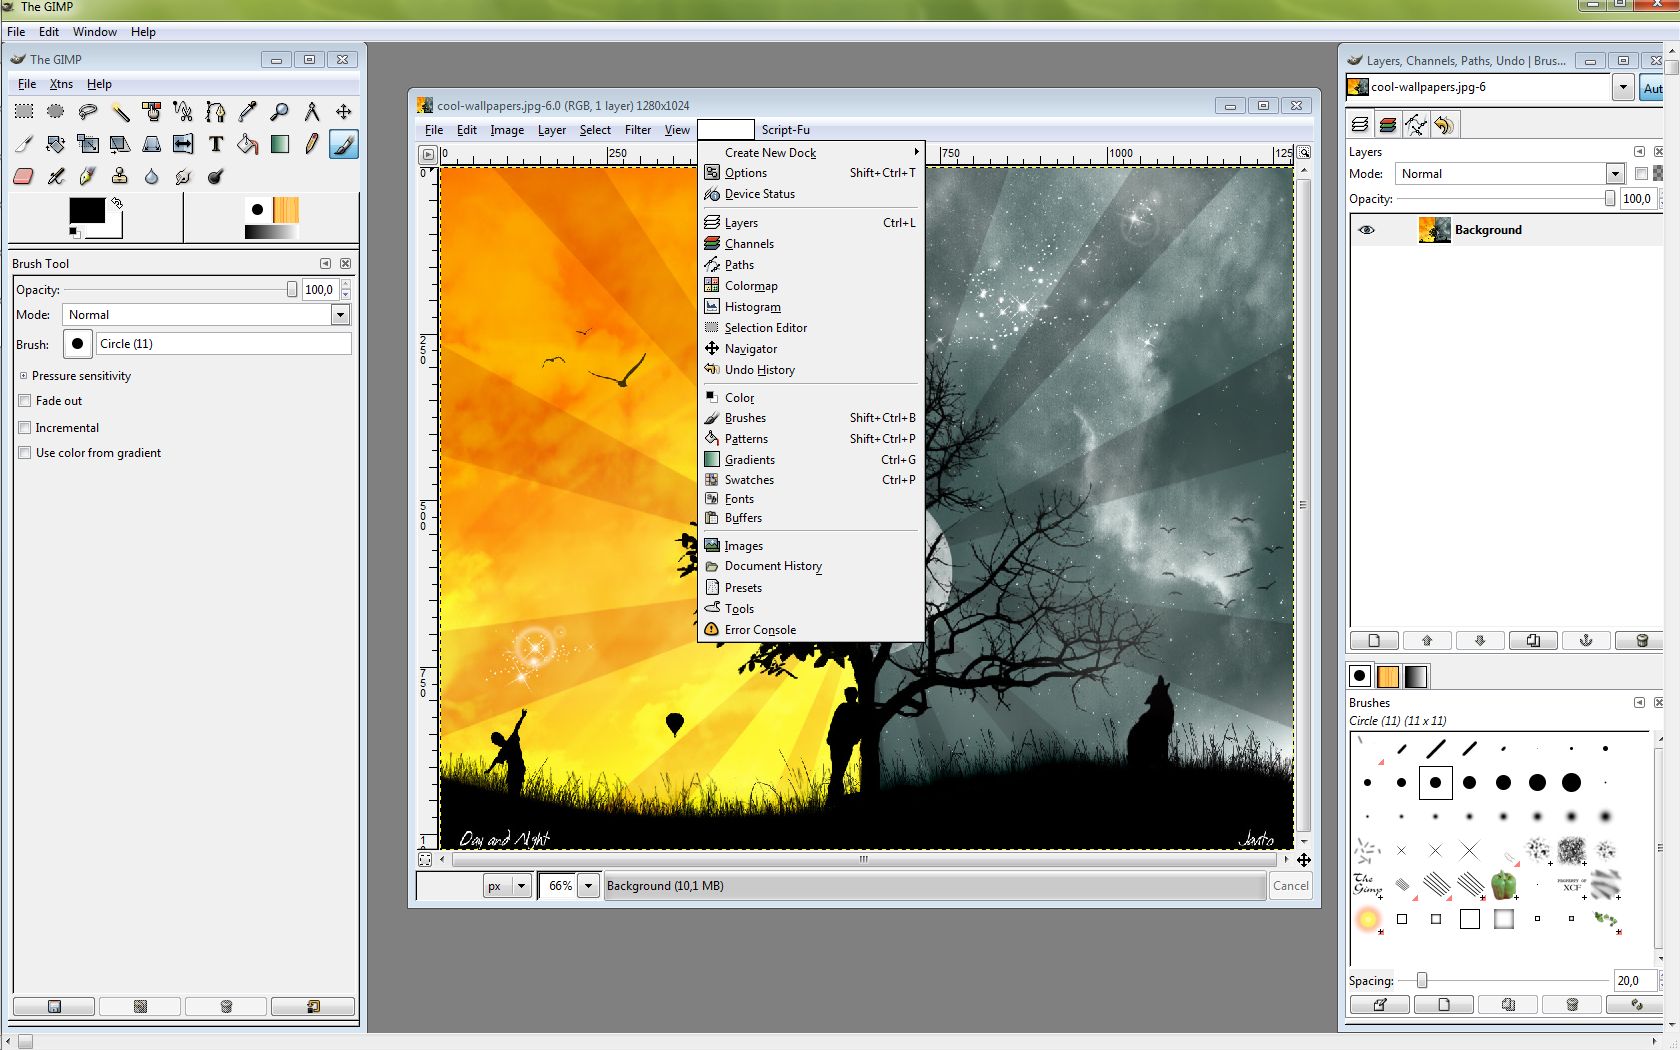Select the Rectangle Select tool

tap(24, 111)
